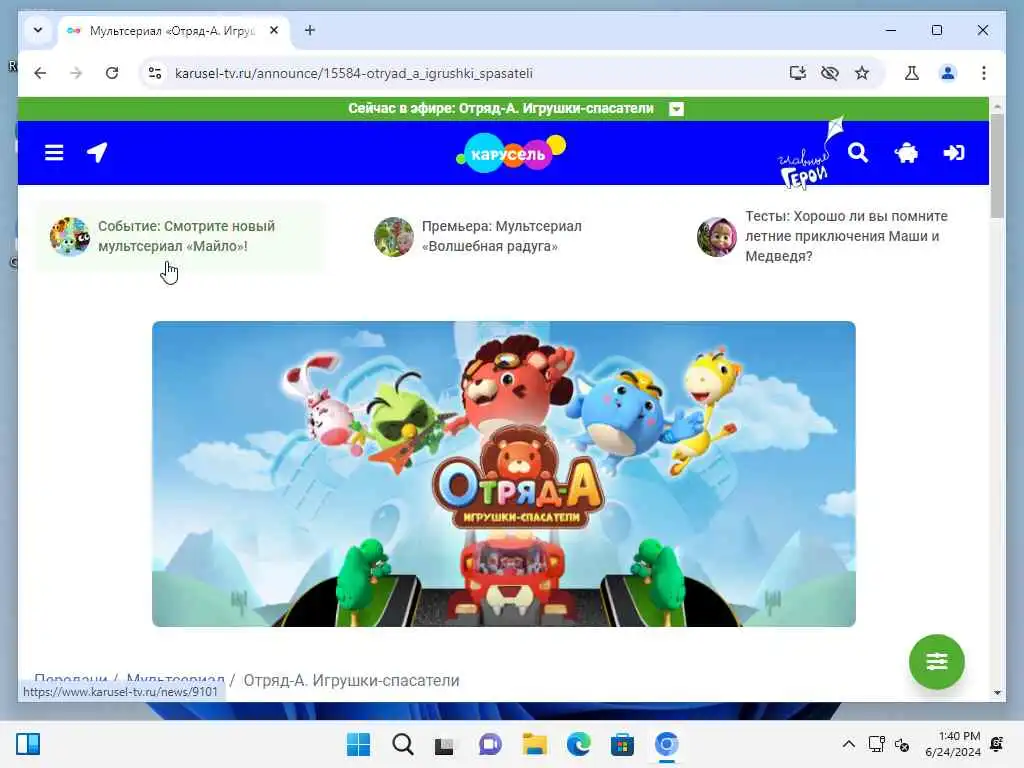Open Task View on the taskbar
This screenshot has width=1024, height=768.
tap(444, 745)
